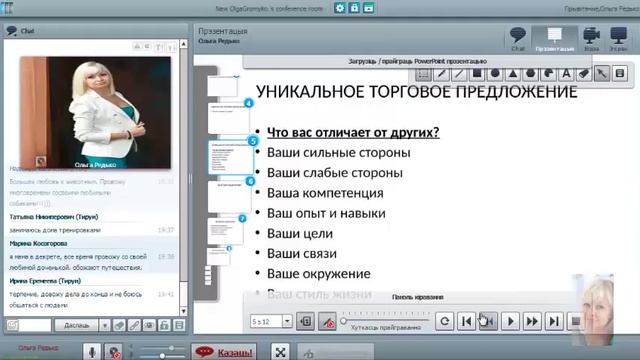Click the lock icon in top bar
The image size is (640, 360).
pyautogui.click(x=354, y=8)
